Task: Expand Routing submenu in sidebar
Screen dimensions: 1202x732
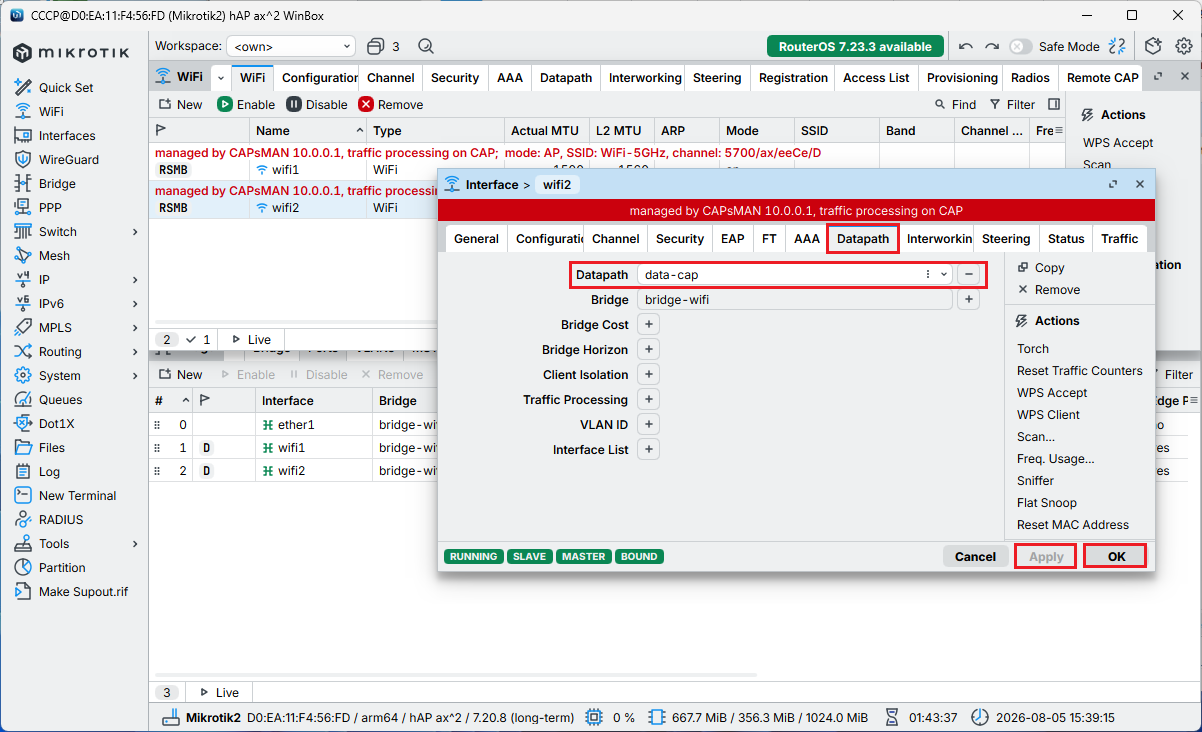Action: point(135,351)
